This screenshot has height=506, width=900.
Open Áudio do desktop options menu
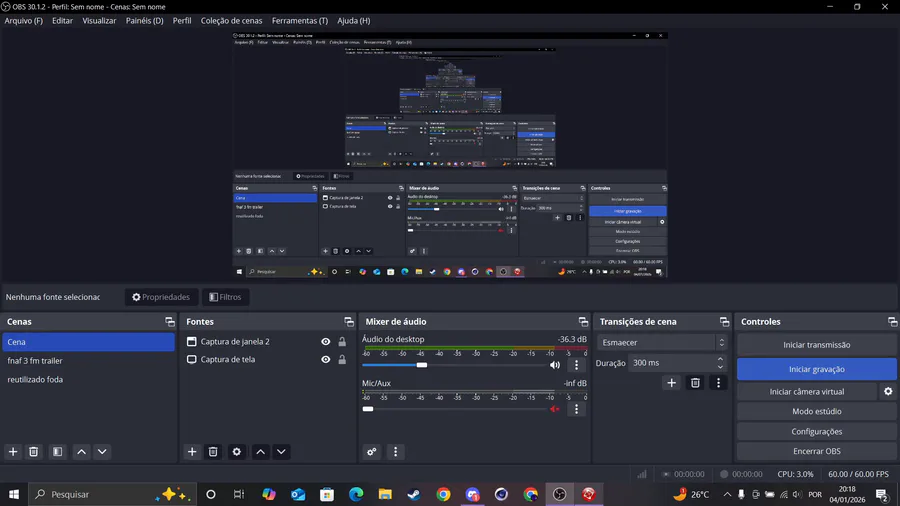click(576, 365)
